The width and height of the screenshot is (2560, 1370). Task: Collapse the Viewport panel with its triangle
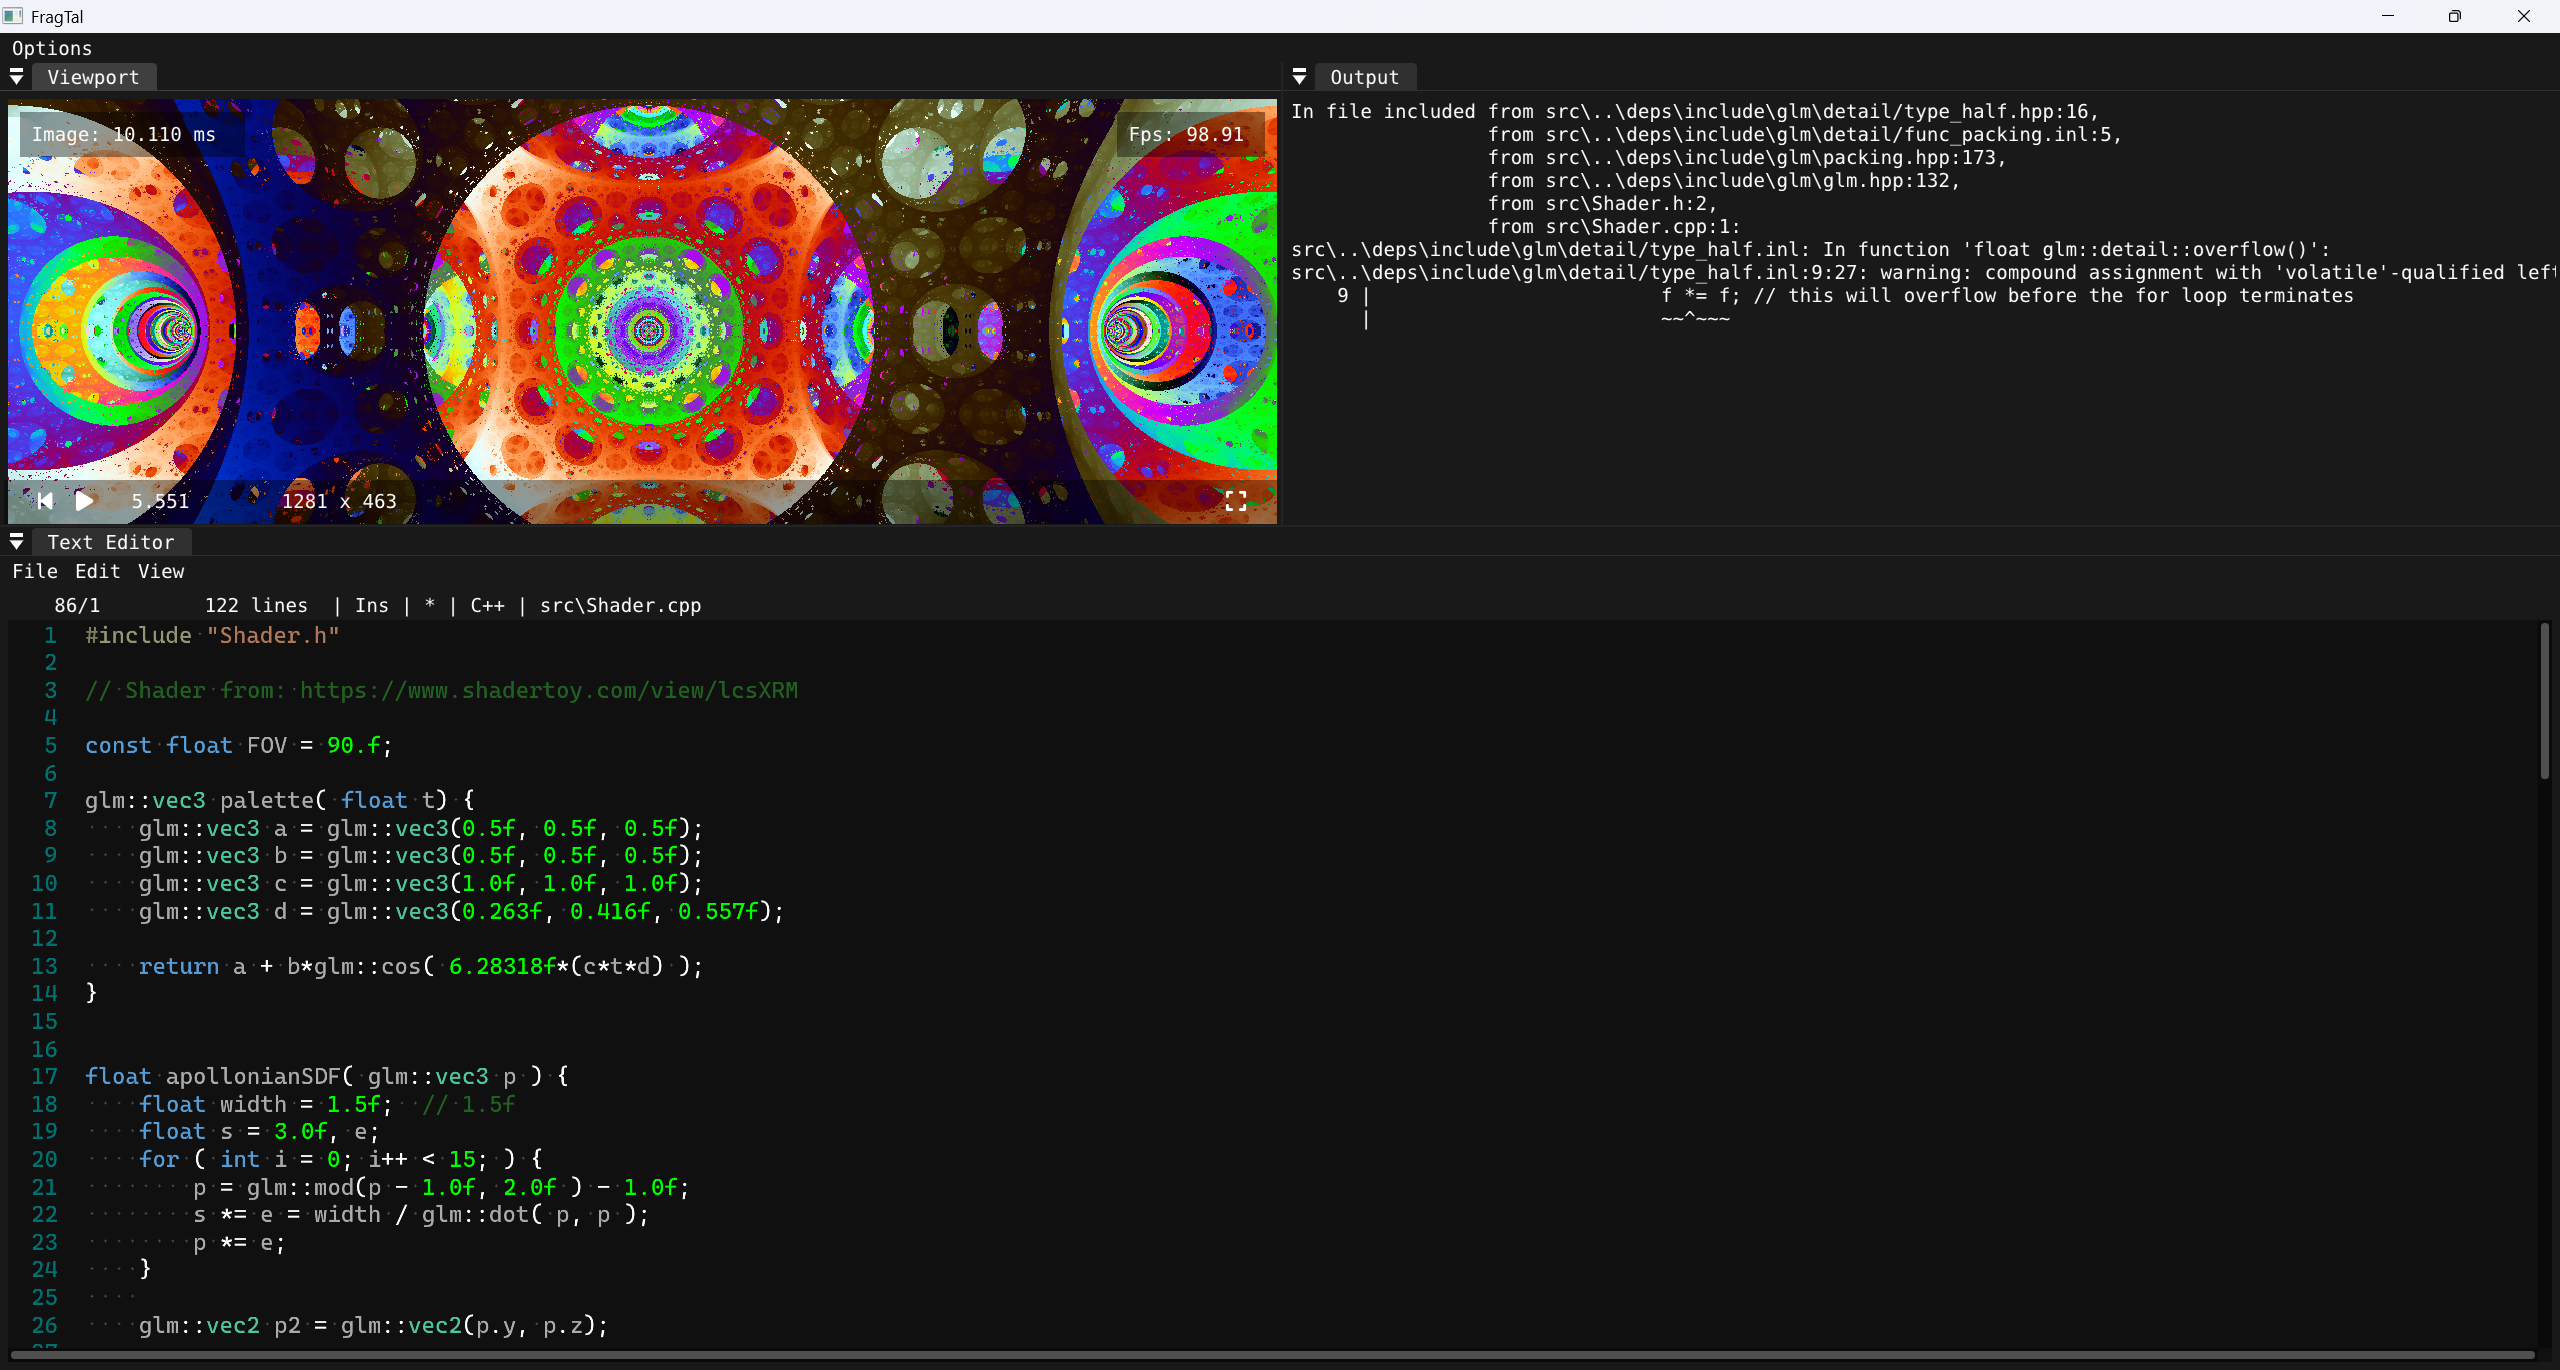click(17, 77)
